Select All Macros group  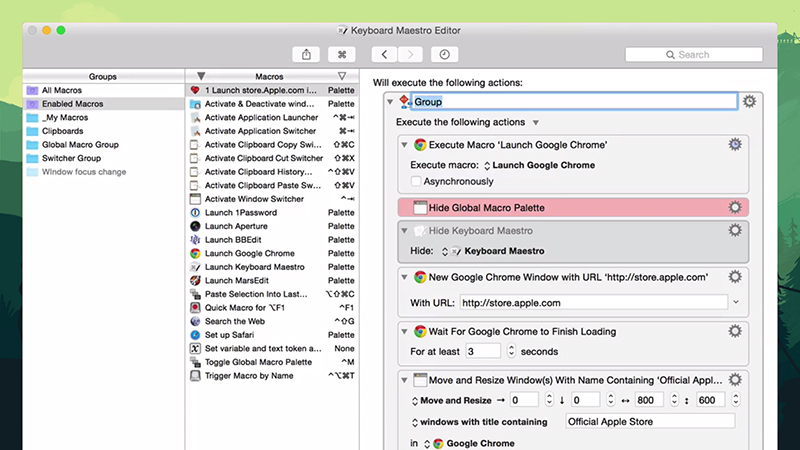click(x=104, y=90)
